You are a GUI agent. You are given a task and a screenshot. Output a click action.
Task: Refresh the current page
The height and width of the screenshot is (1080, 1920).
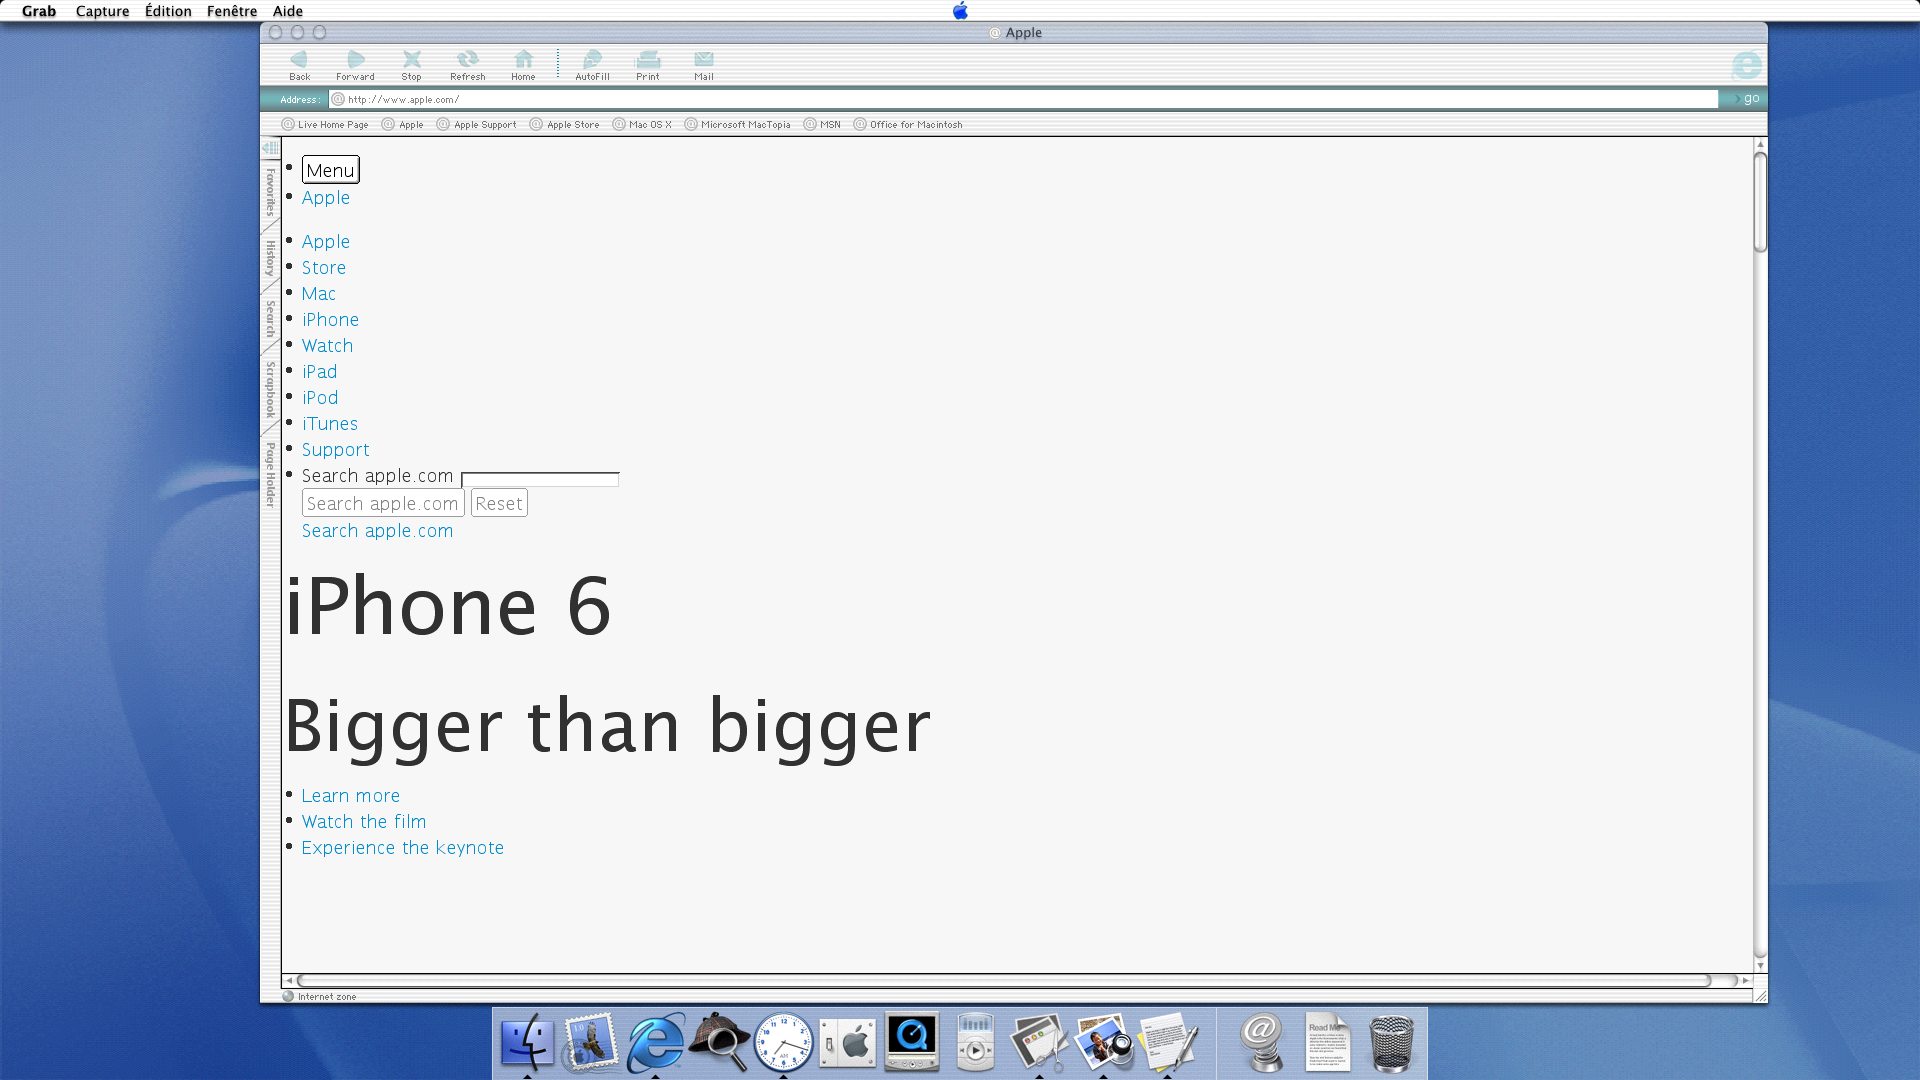pos(467,65)
